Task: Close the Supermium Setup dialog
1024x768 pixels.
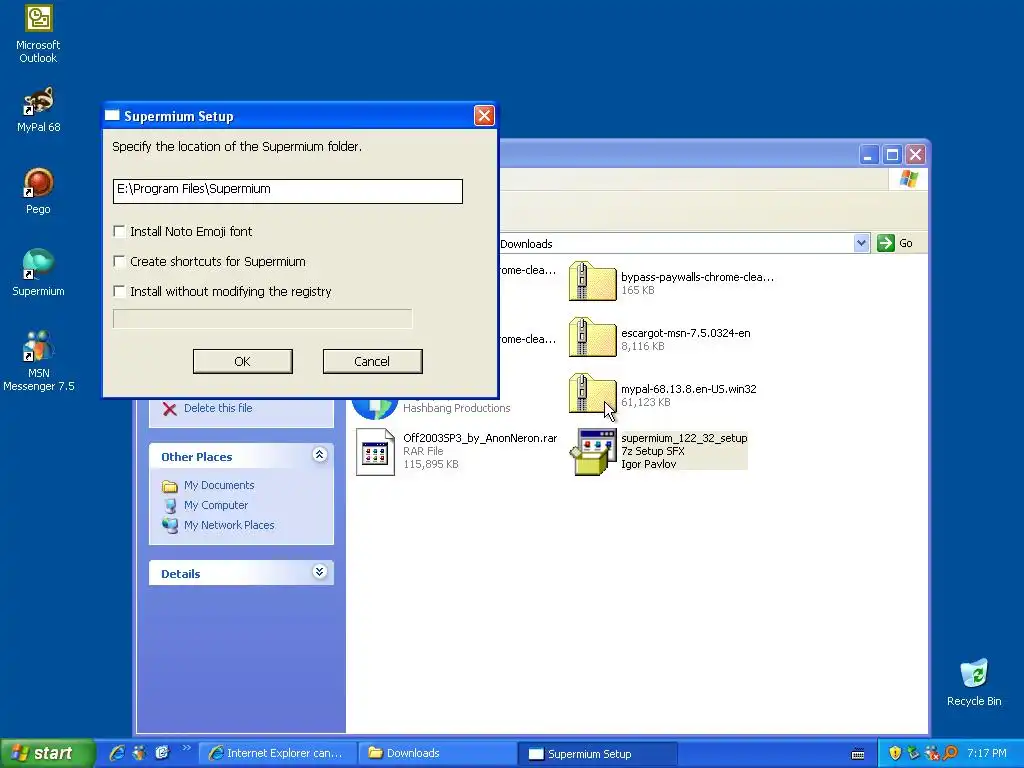Action: coord(484,116)
